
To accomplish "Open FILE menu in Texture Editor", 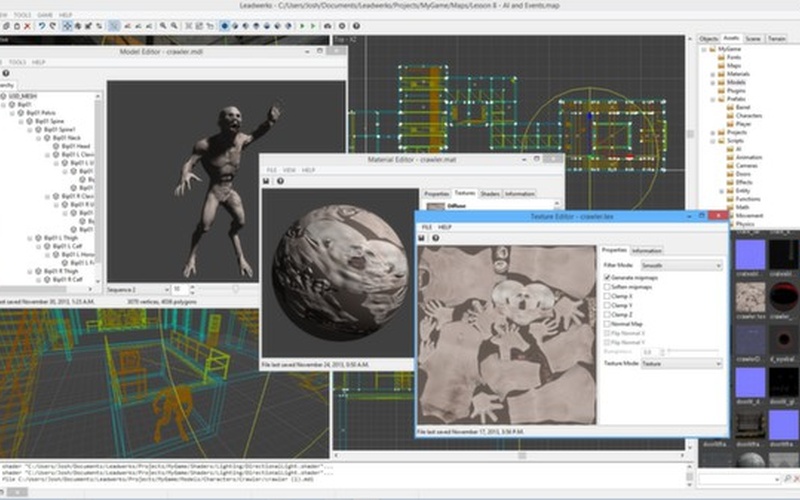I will pyautogui.click(x=426, y=228).
